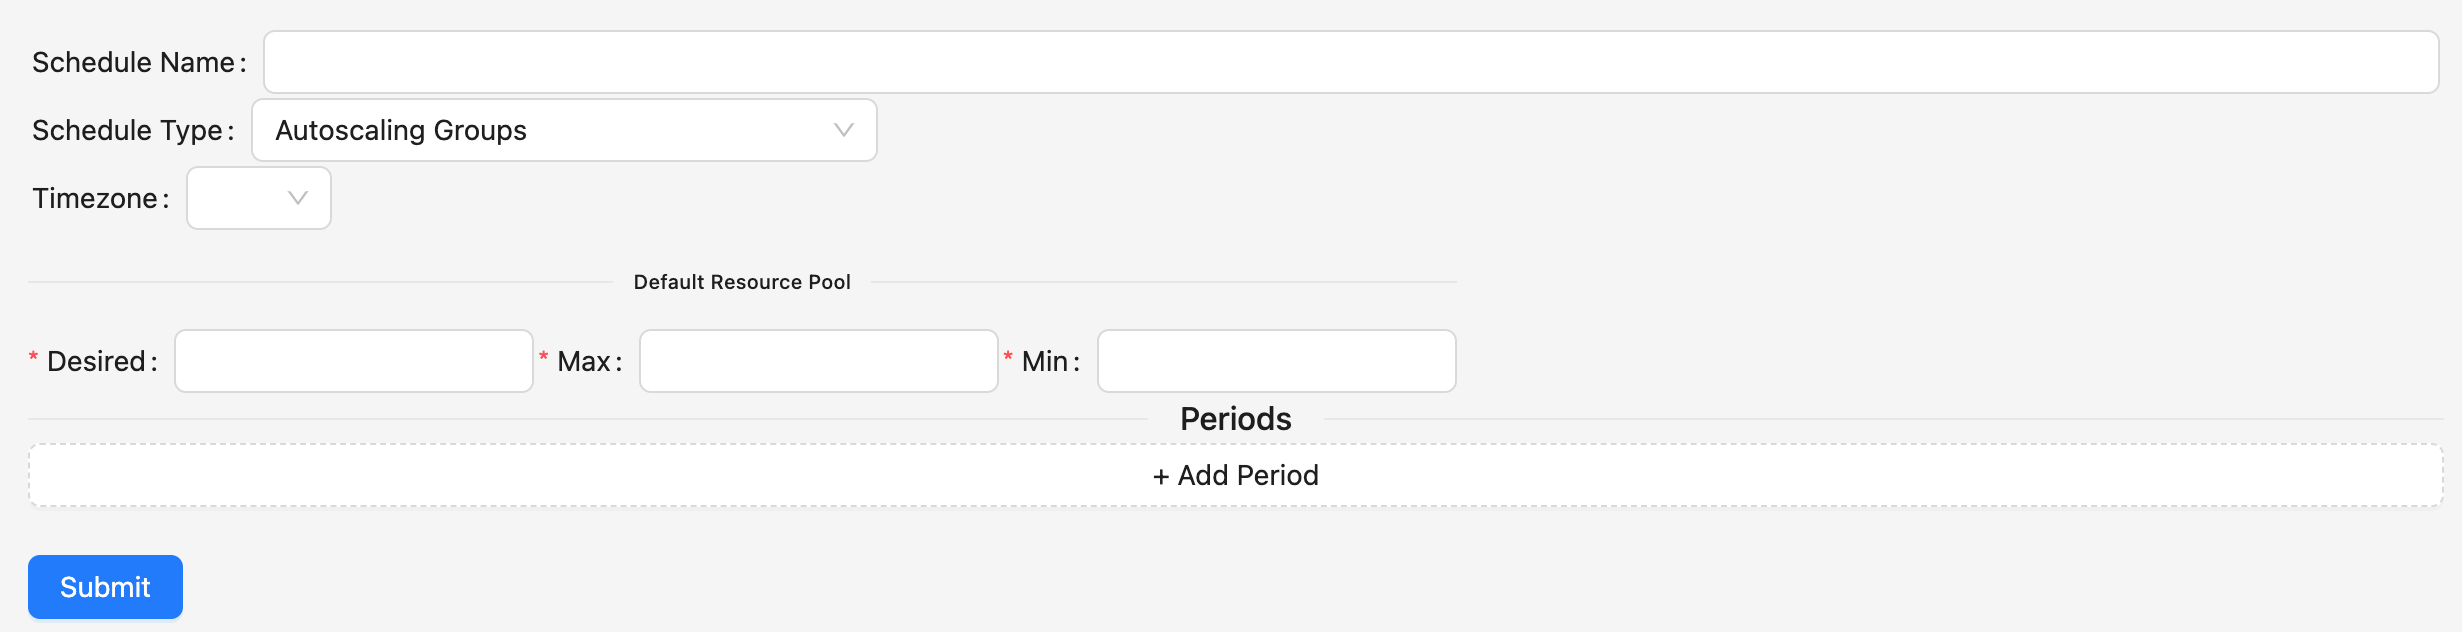
Task: Click the Timezone label
Action: point(95,198)
